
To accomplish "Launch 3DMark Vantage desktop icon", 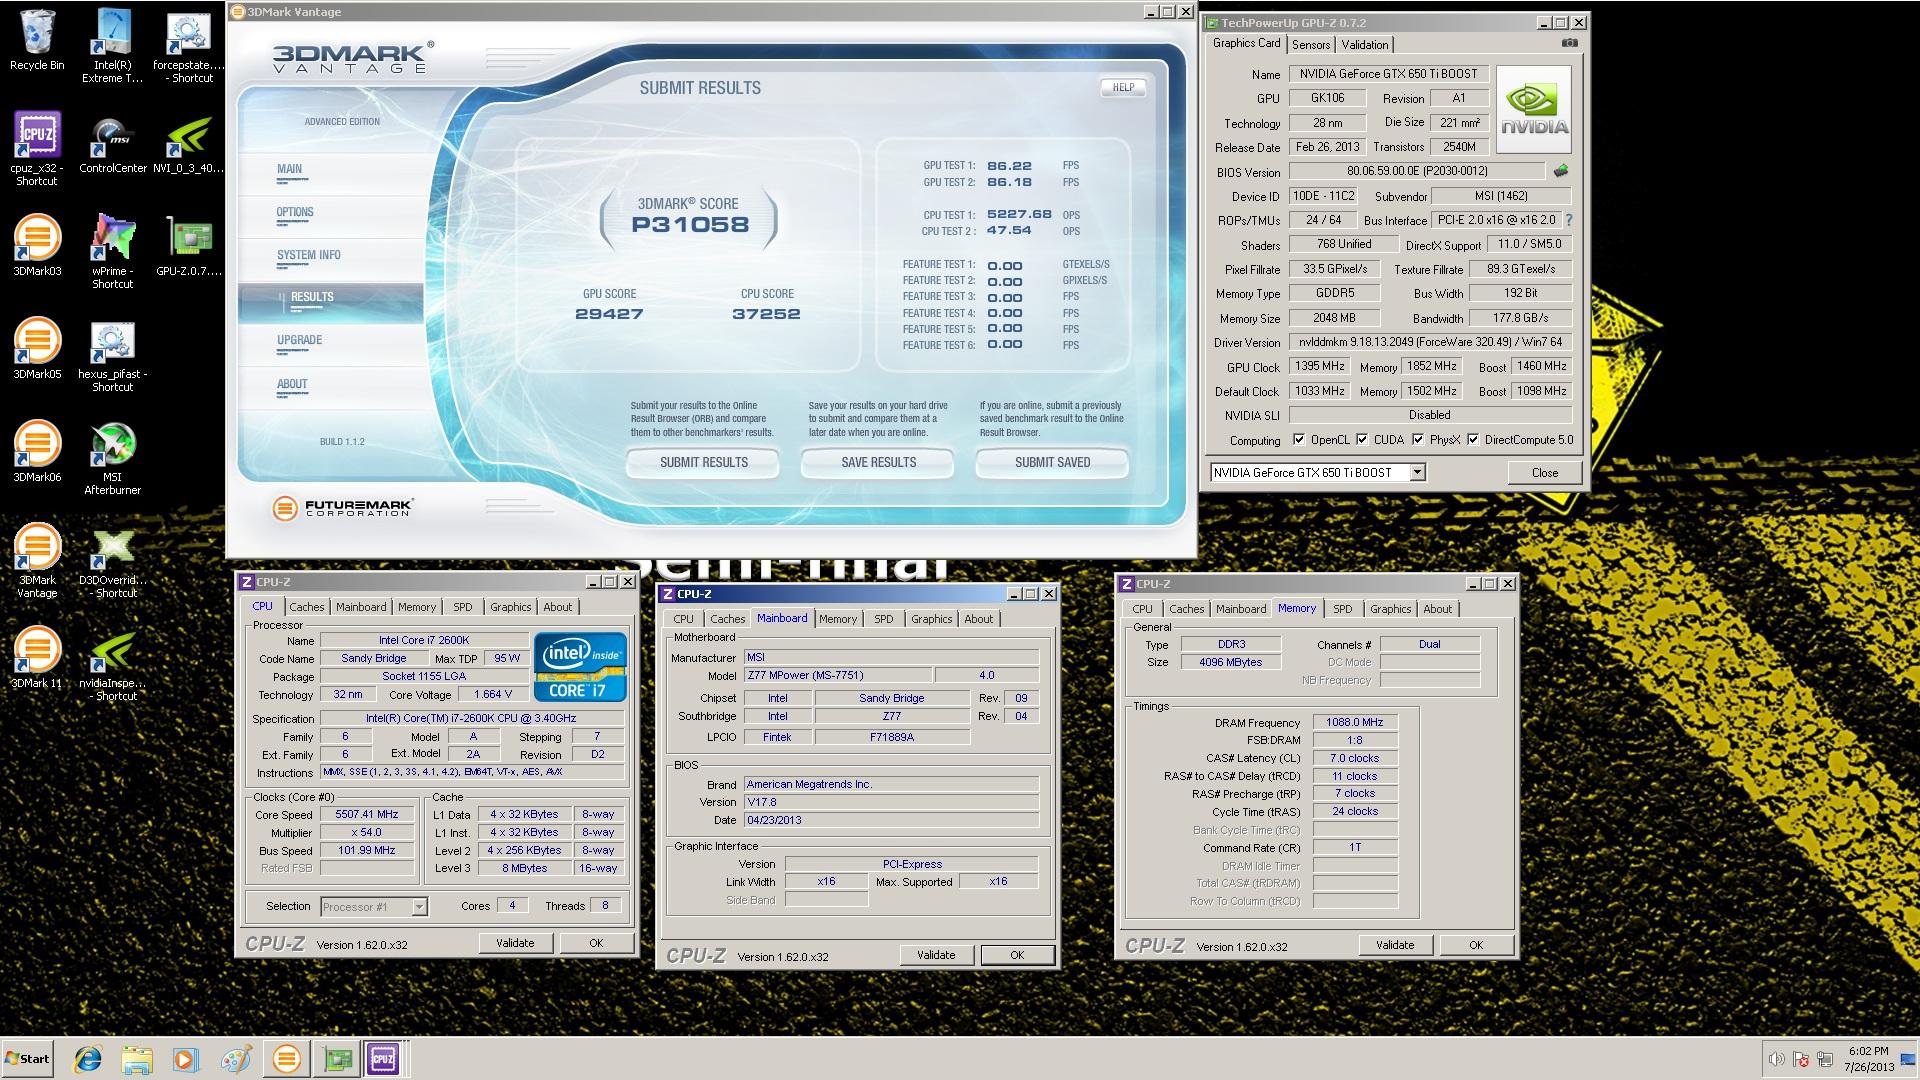I will point(37,561).
